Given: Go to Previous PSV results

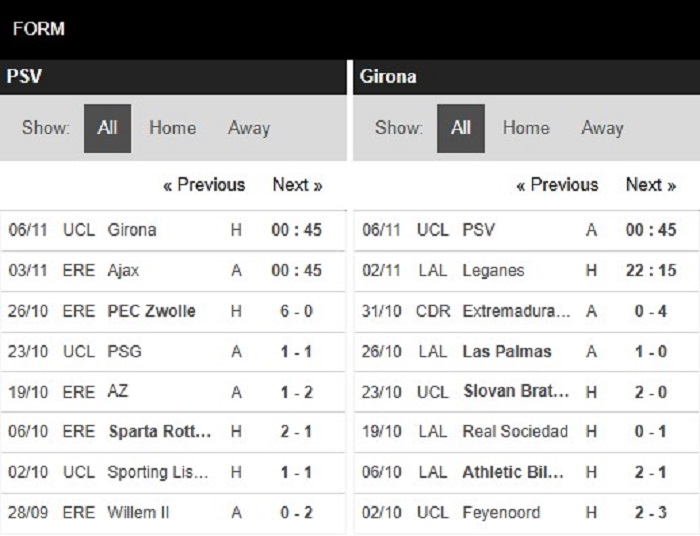Looking at the screenshot, I should [x=204, y=185].
